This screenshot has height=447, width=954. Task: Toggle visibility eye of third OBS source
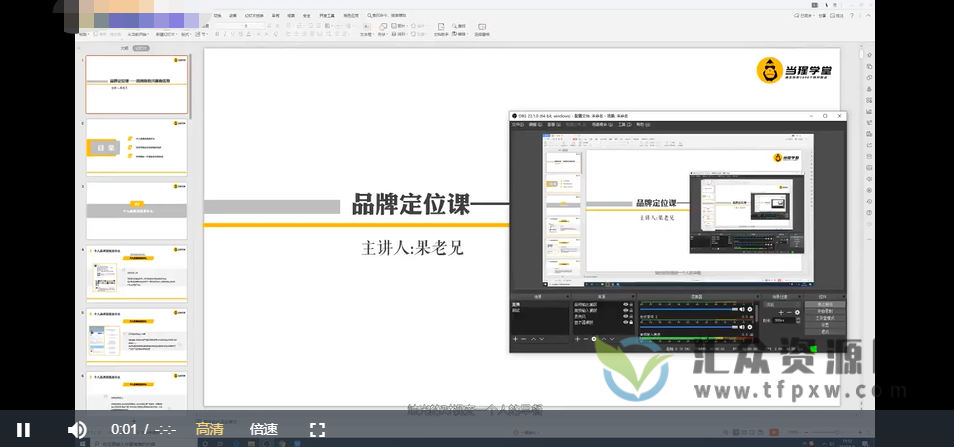[626, 317]
